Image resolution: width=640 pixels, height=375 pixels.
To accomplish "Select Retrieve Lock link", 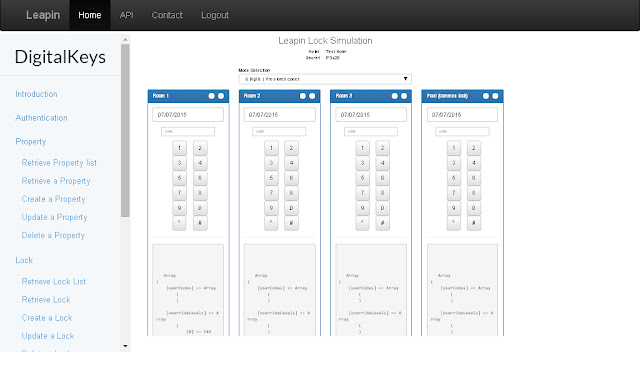I will point(46,300).
